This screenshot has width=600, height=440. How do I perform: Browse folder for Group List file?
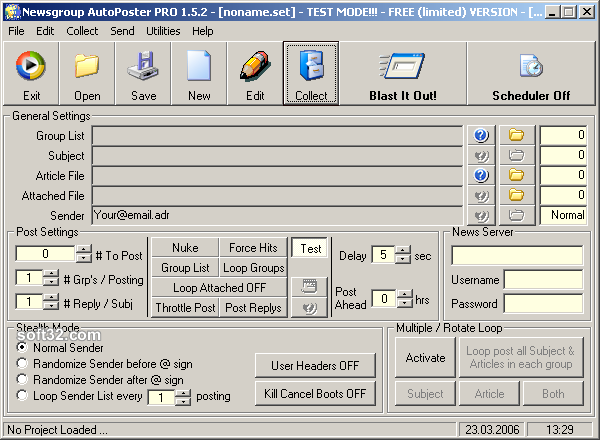[x=517, y=135]
